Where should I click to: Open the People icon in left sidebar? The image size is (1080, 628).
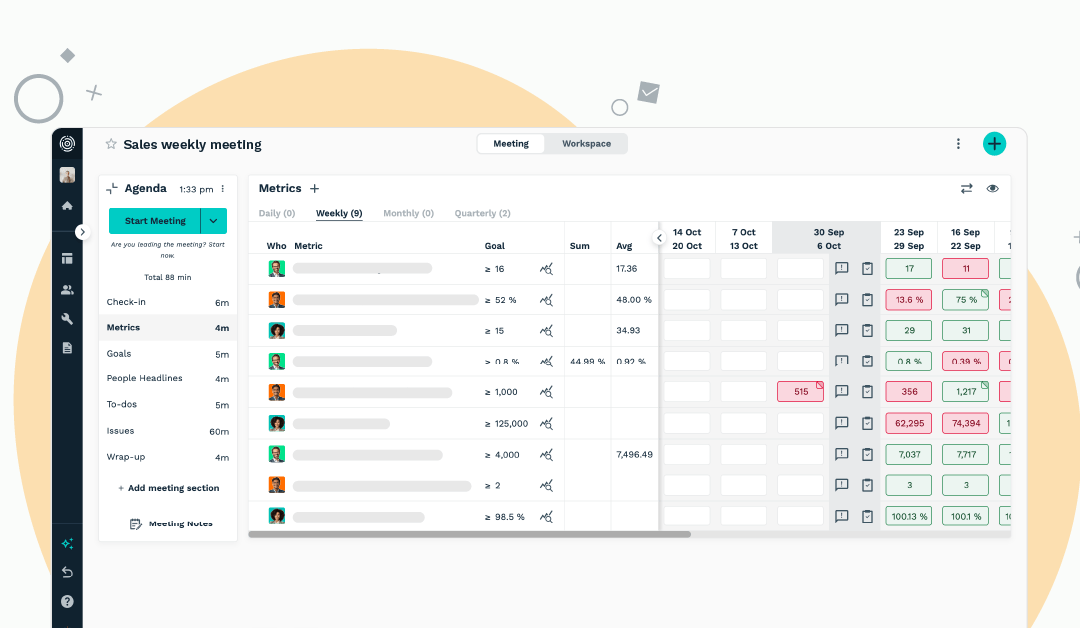point(67,290)
